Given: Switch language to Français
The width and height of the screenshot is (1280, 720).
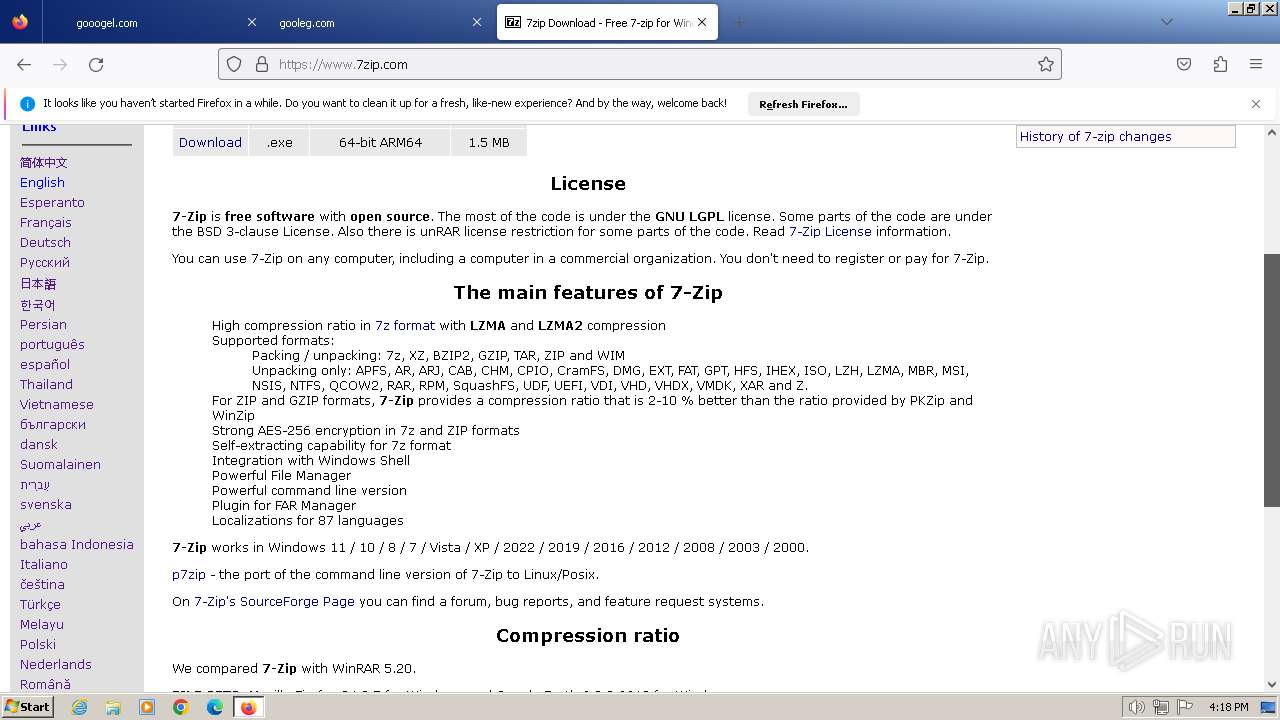Looking at the screenshot, I should (46, 222).
